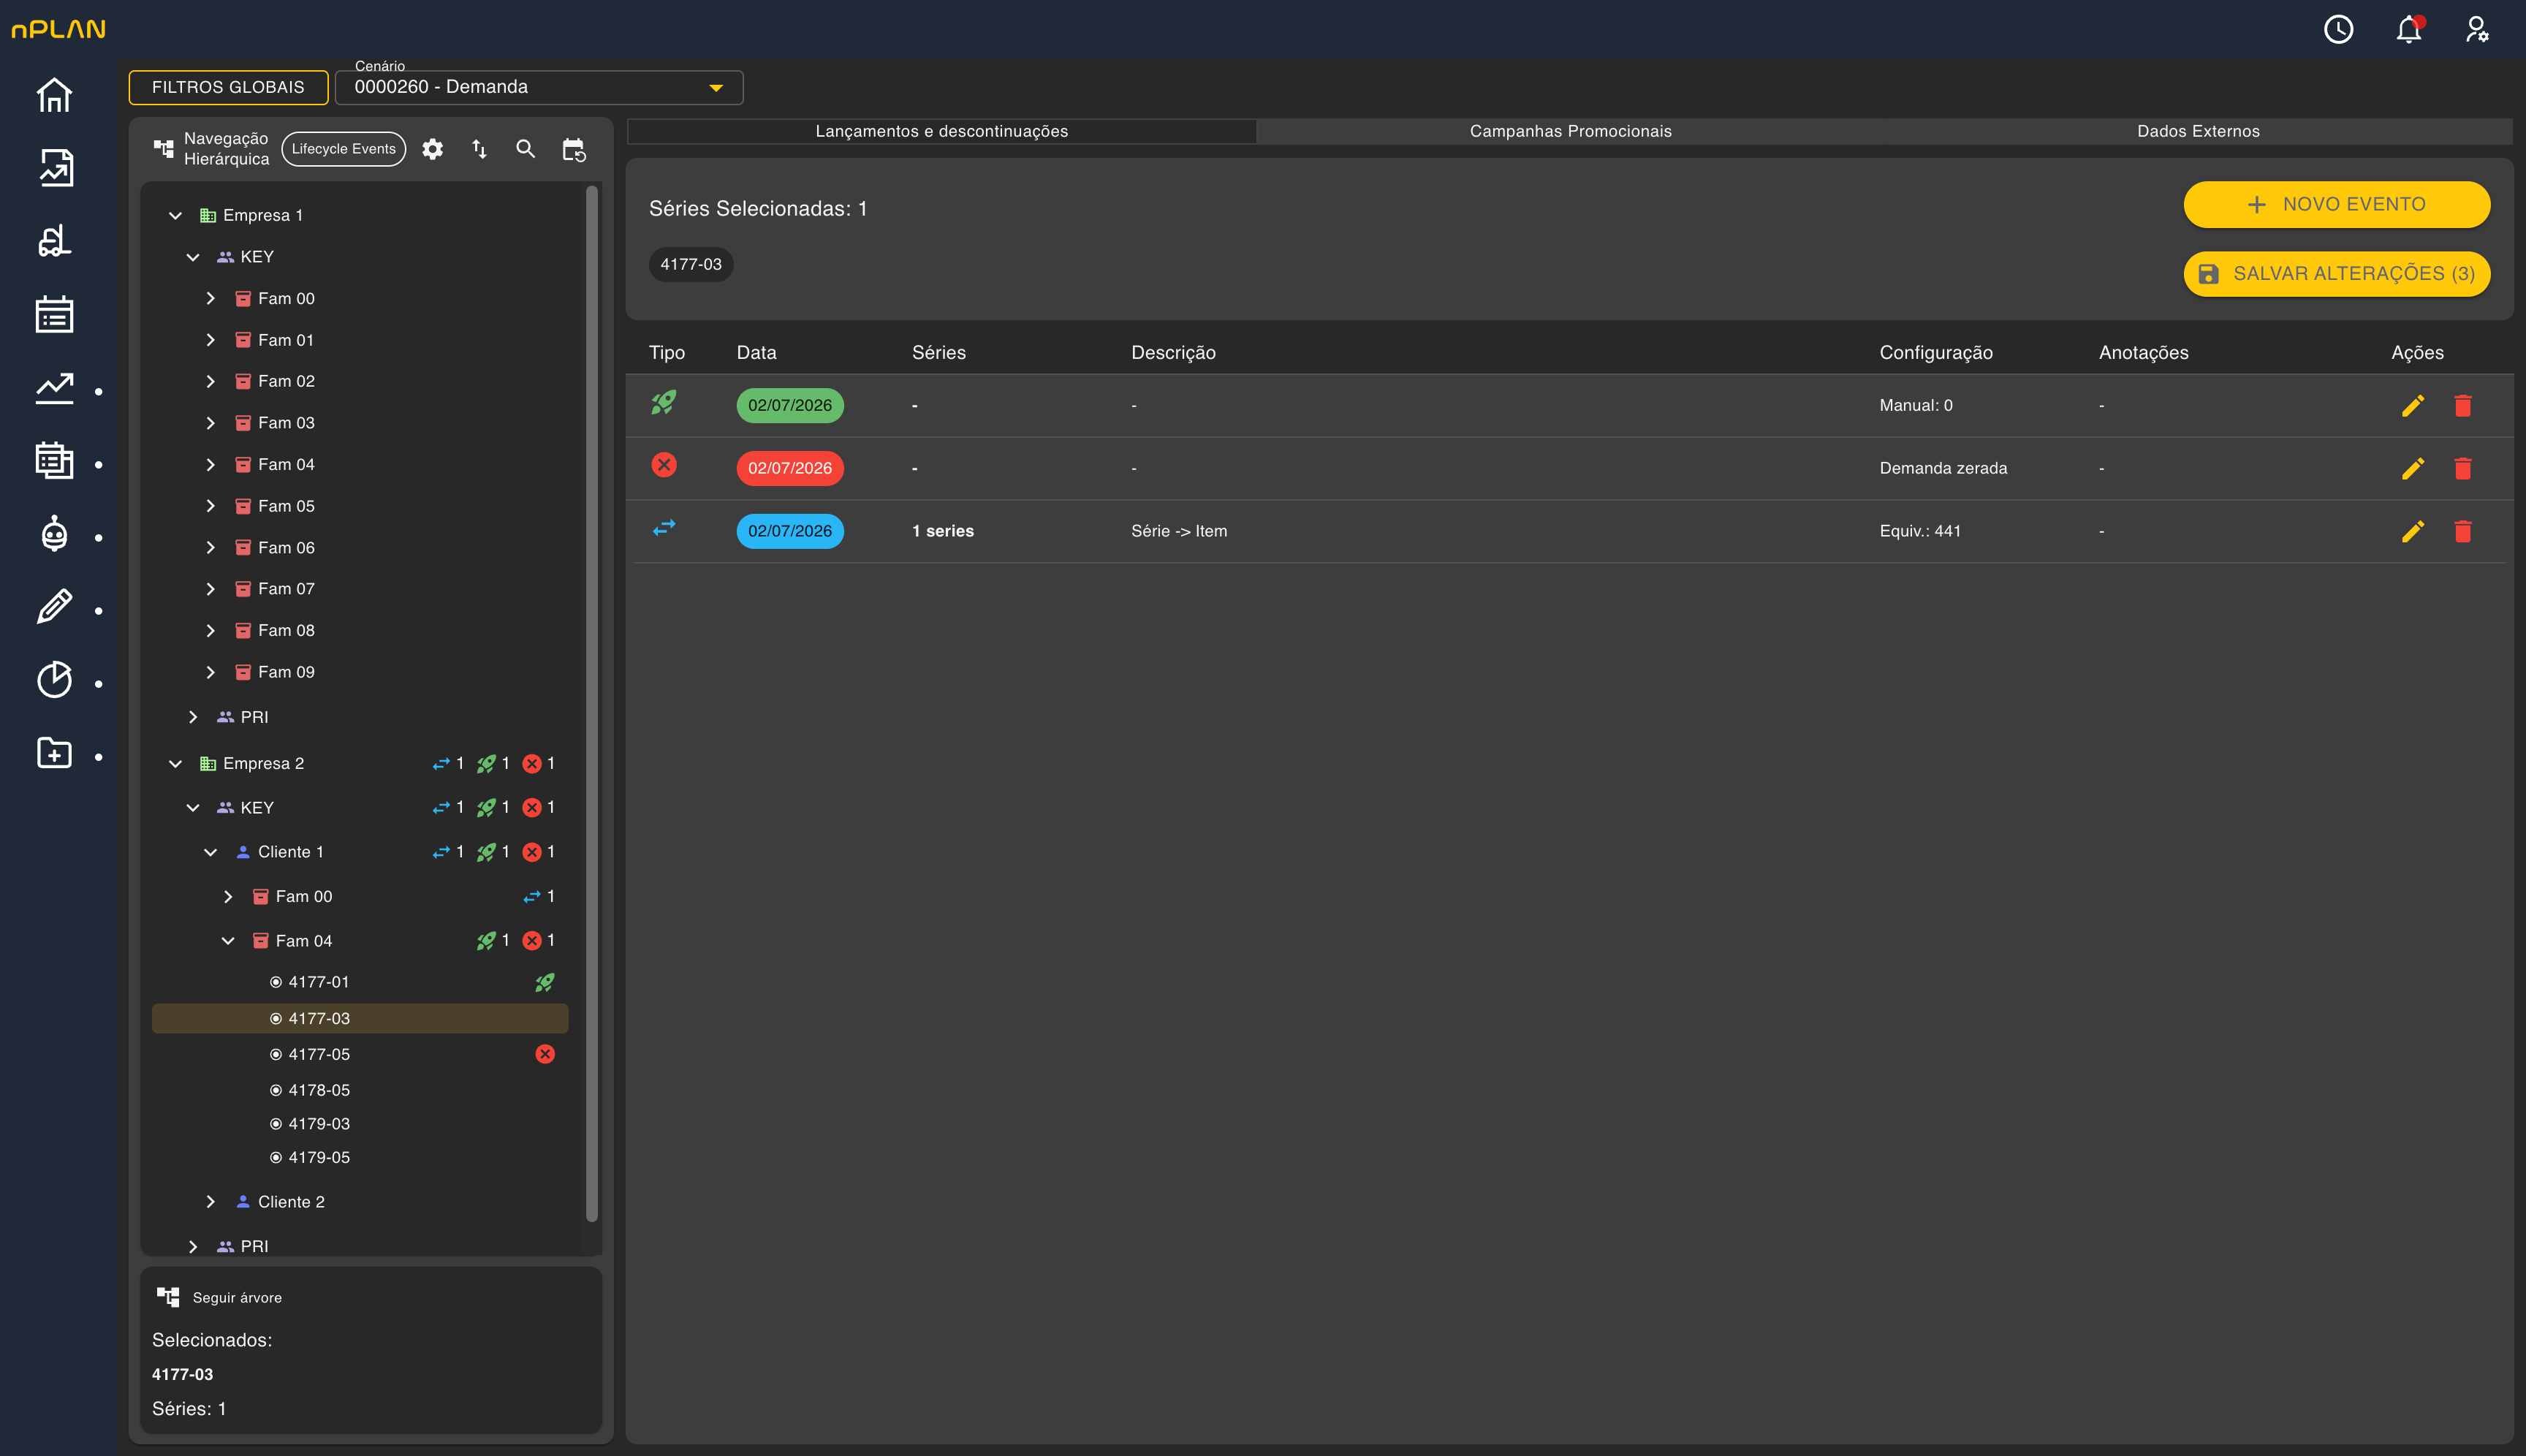Image resolution: width=2526 pixels, height=1456 pixels.
Task: Collapse the Cliente 1 node
Action: click(x=210, y=852)
